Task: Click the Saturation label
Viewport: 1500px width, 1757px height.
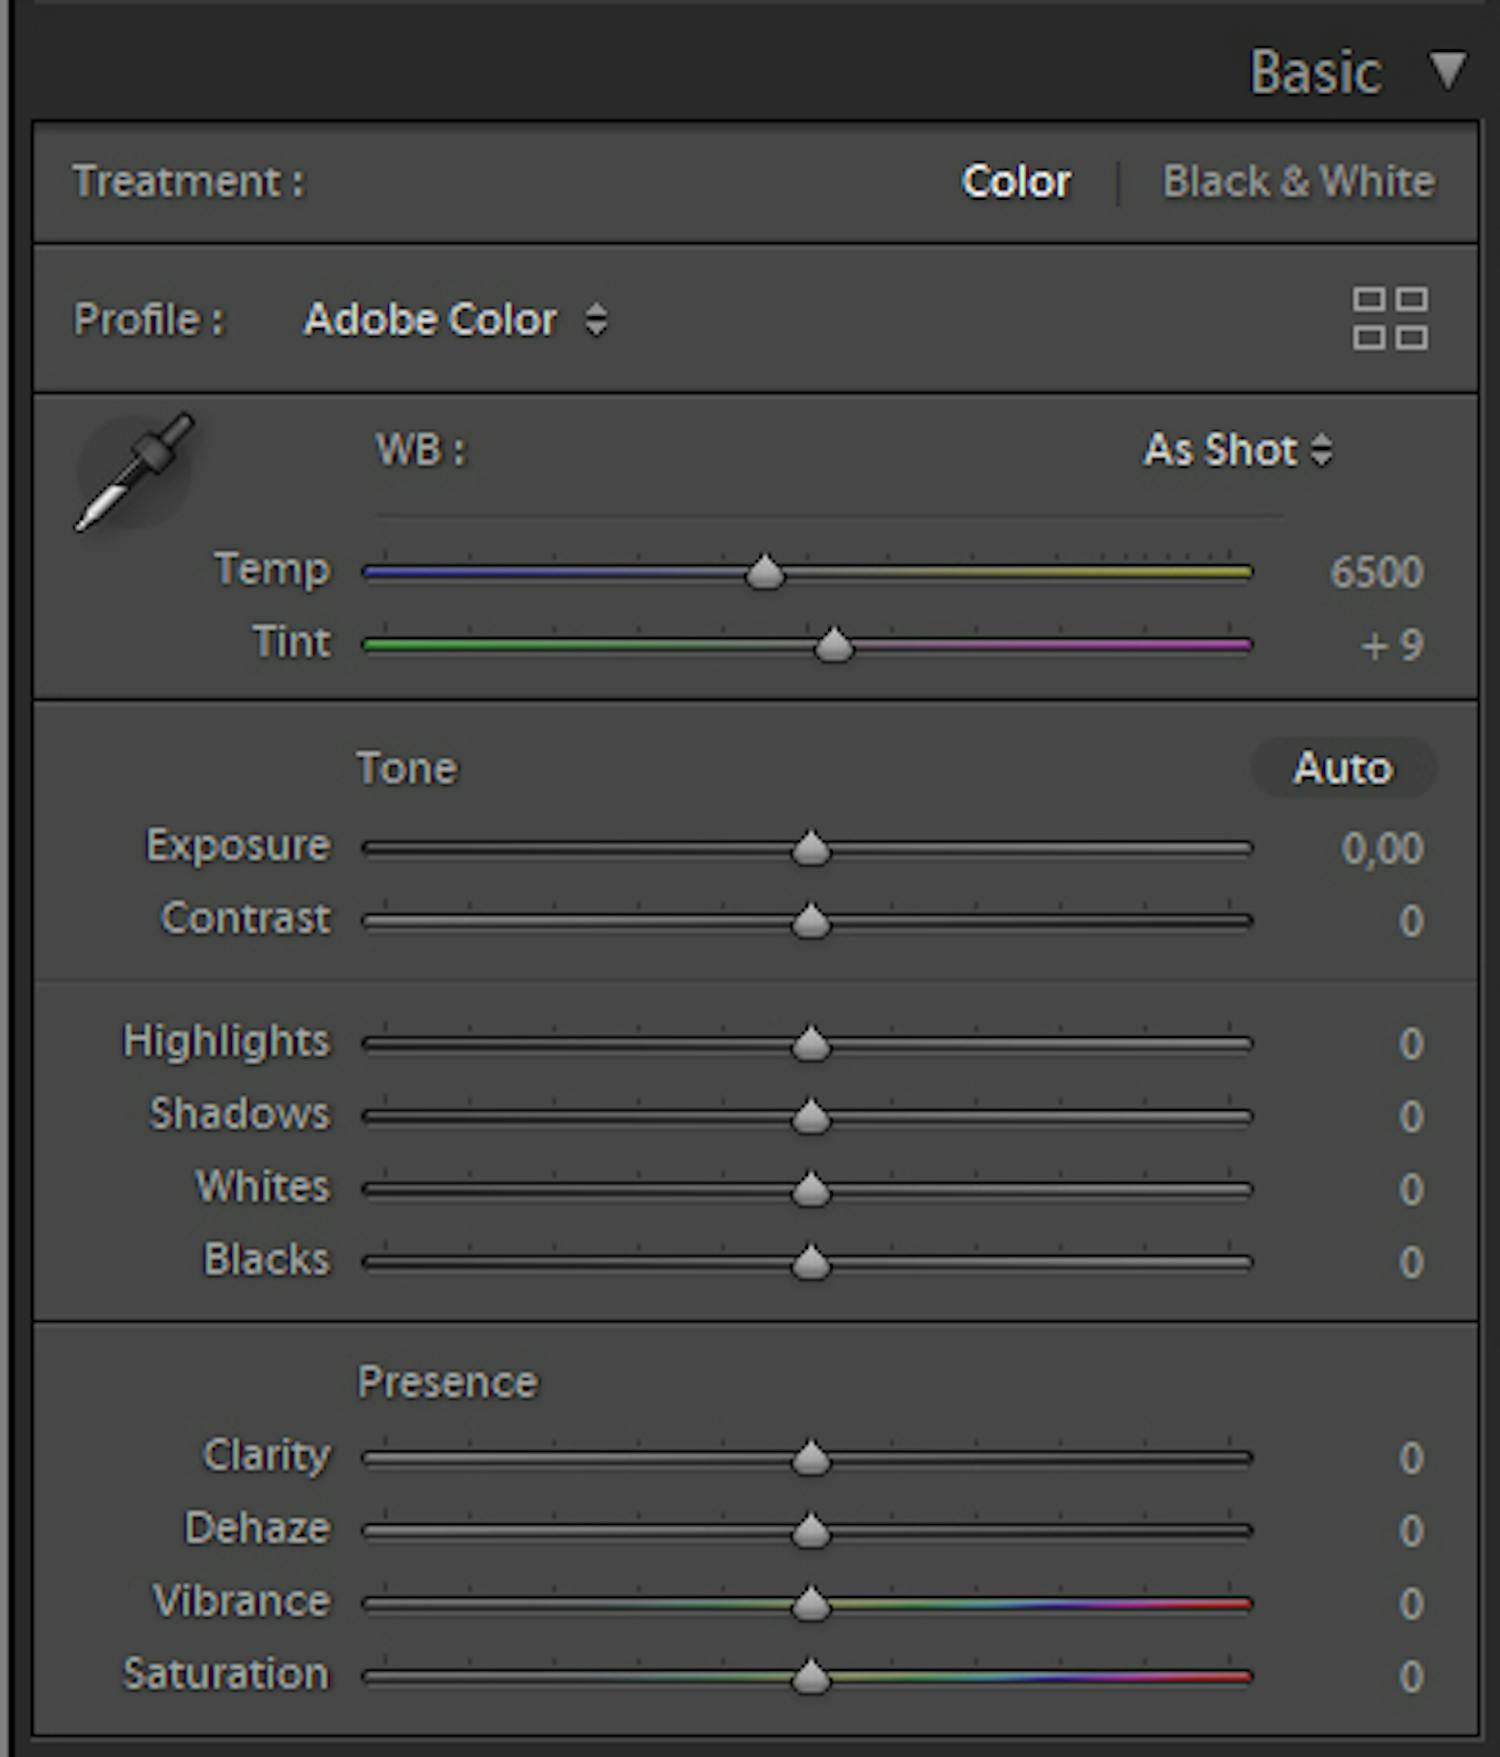Action: (226, 1674)
